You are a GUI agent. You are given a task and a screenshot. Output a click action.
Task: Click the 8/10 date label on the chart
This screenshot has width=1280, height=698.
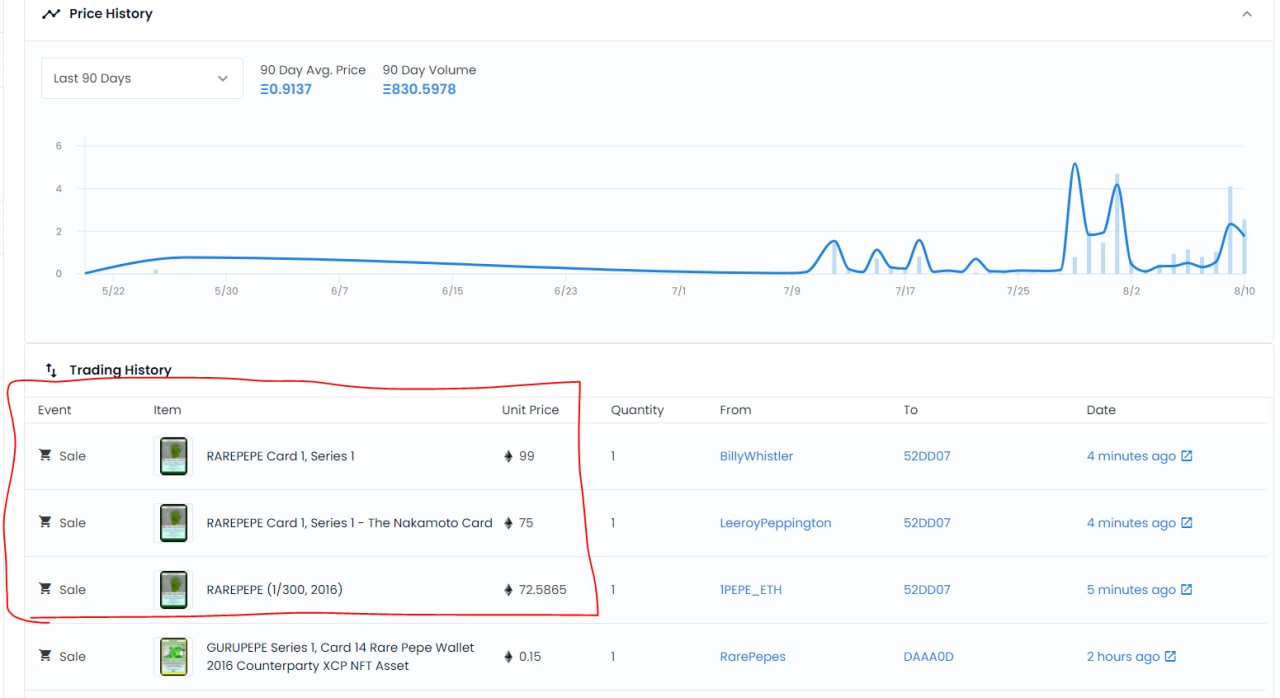(x=1244, y=291)
